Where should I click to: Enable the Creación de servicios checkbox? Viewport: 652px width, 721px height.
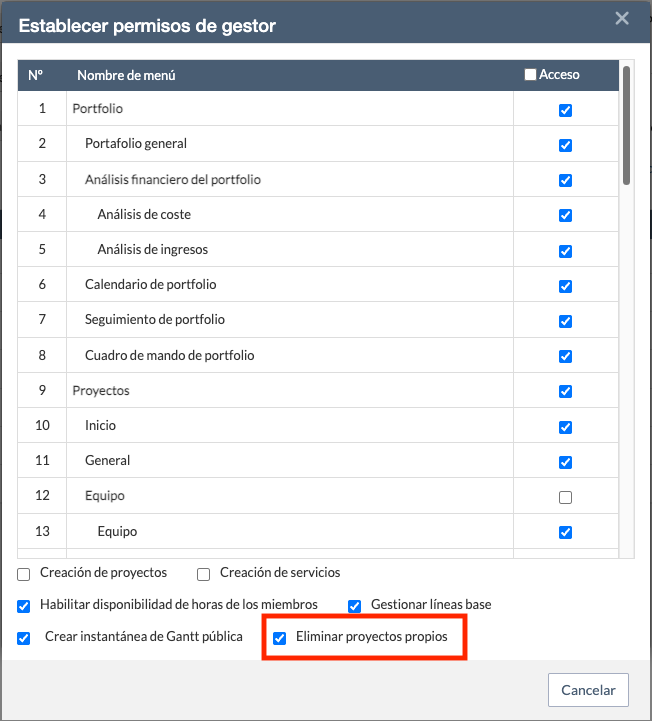point(204,574)
